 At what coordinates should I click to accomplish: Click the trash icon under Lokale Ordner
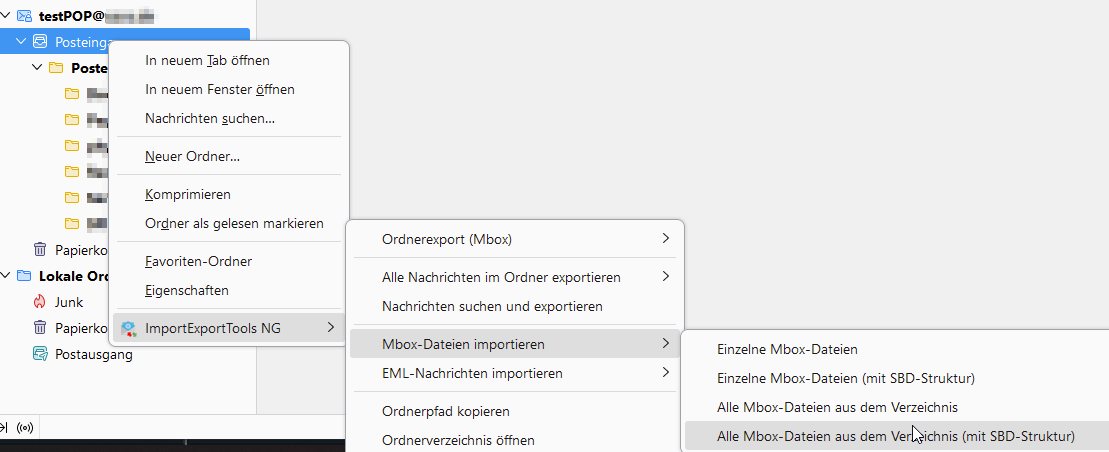[40, 328]
